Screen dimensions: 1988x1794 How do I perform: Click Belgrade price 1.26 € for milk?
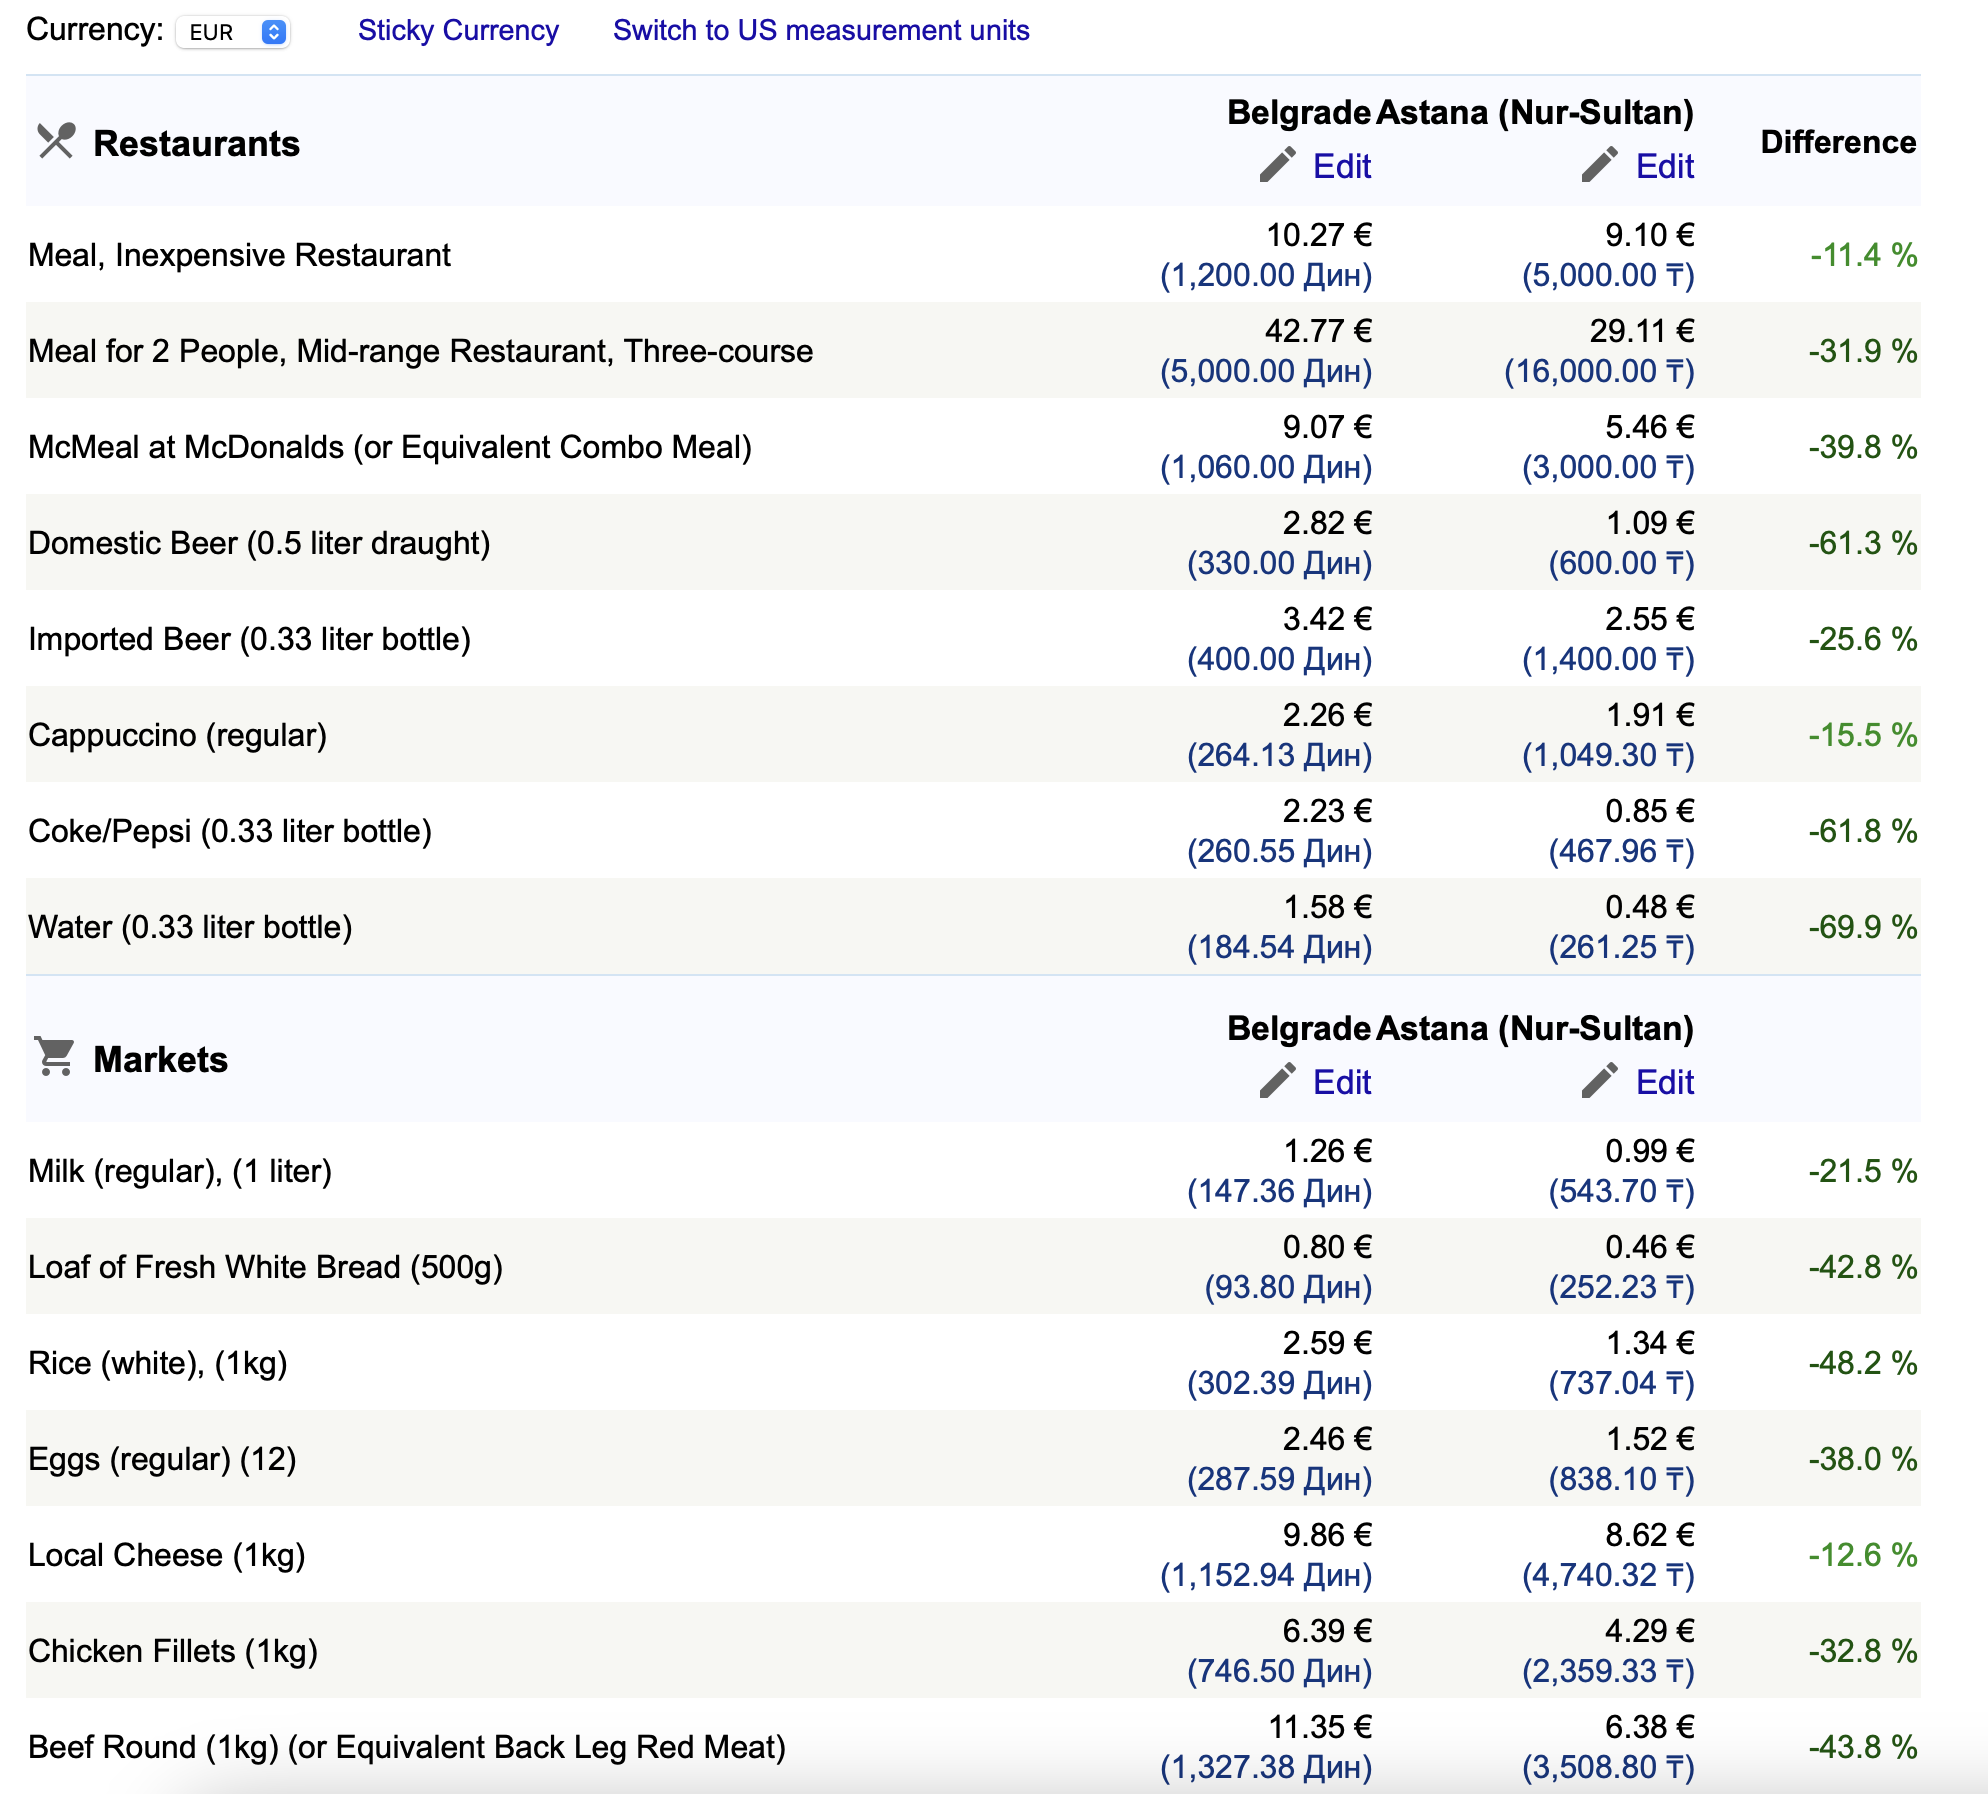[x=1327, y=1151]
